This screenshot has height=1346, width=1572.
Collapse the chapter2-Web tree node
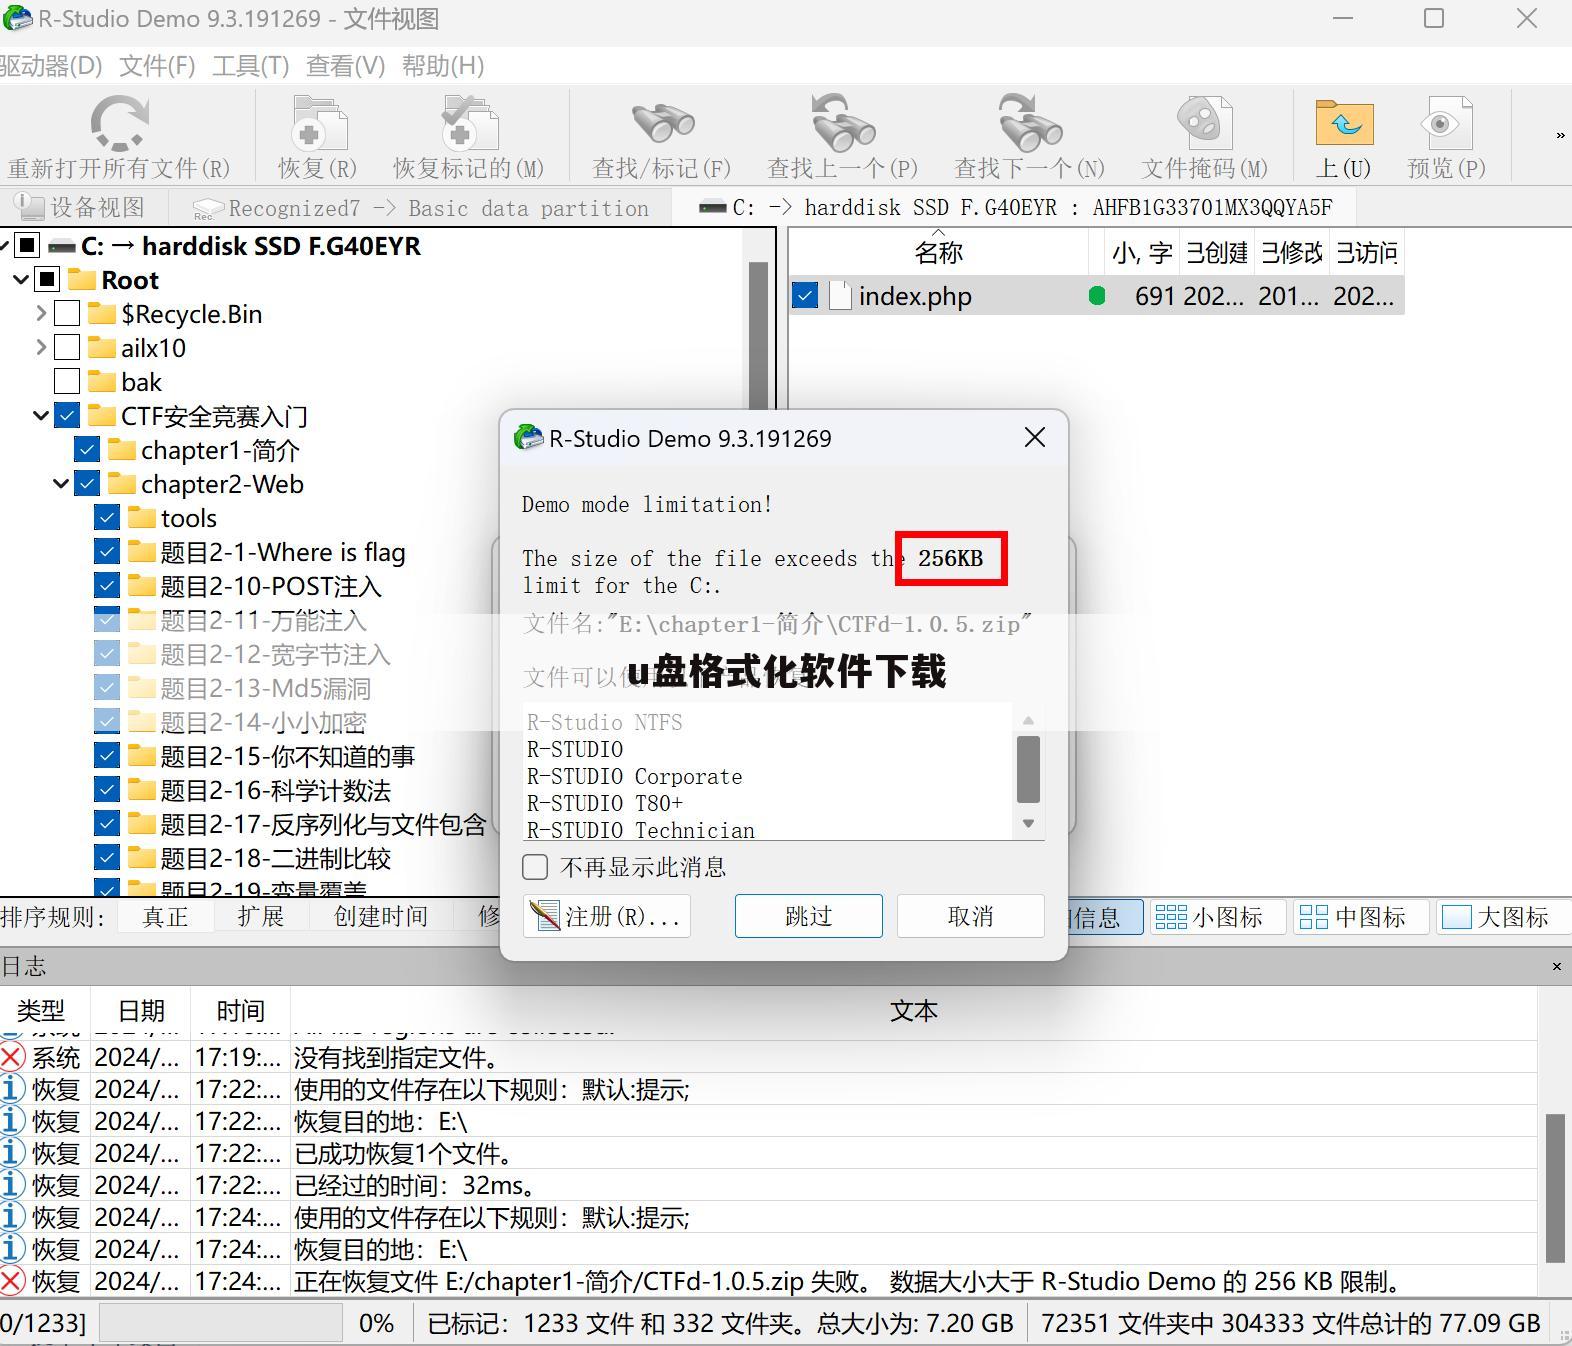tap(61, 484)
